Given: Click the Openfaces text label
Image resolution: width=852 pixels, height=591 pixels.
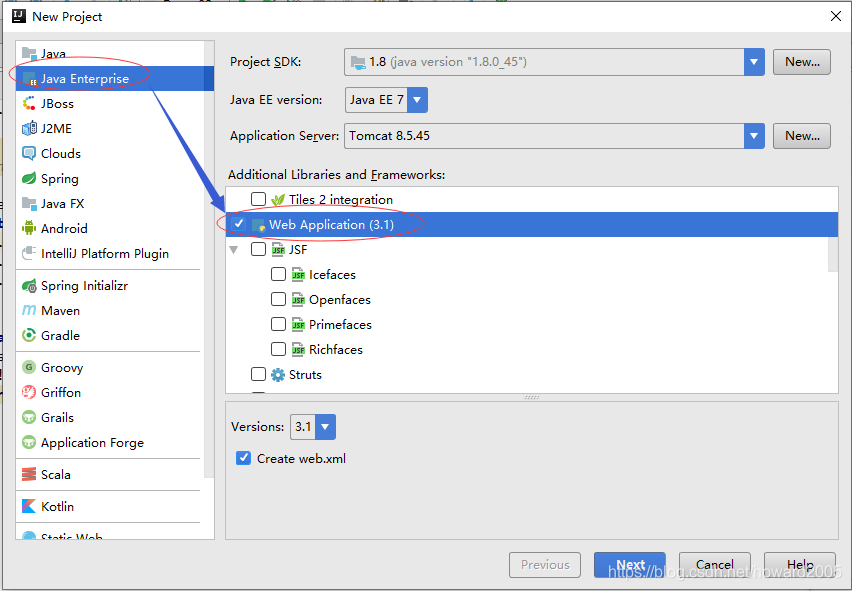Looking at the screenshot, I should click(340, 300).
